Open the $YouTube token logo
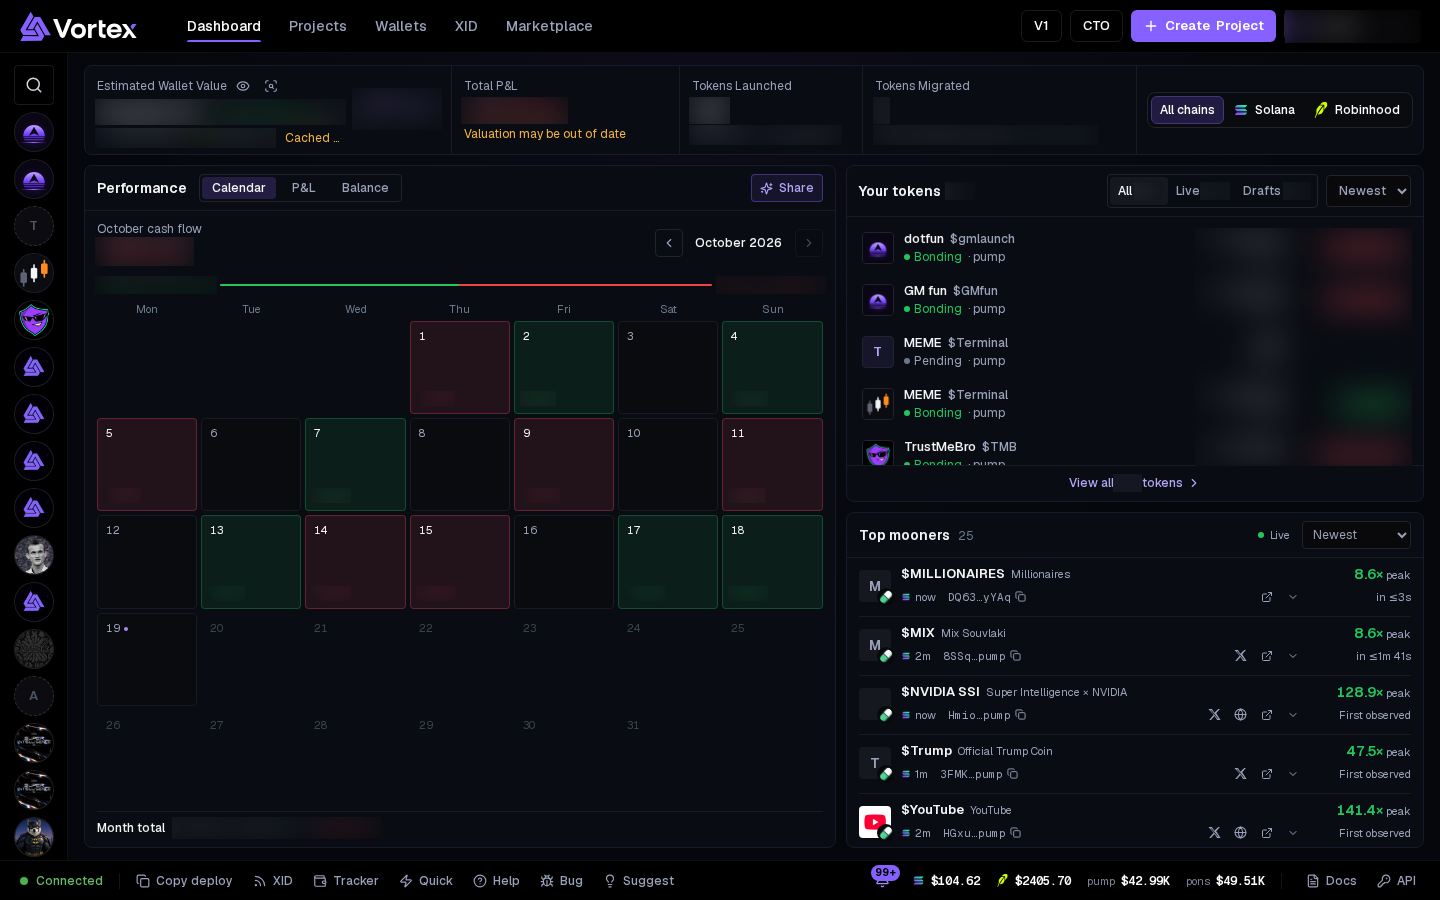 click(875, 822)
